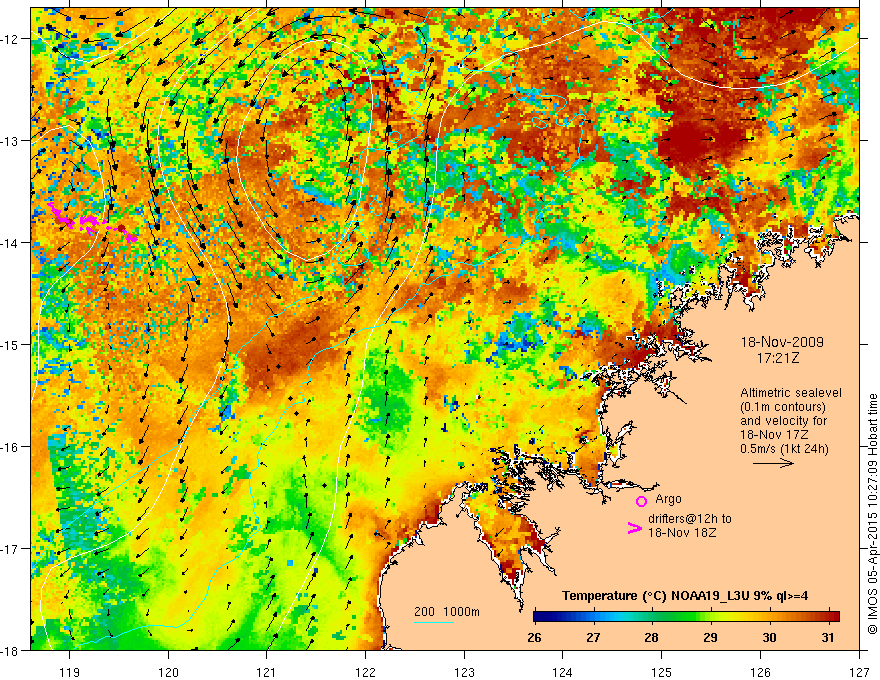Click latitude axis label '-13'

point(11,141)
